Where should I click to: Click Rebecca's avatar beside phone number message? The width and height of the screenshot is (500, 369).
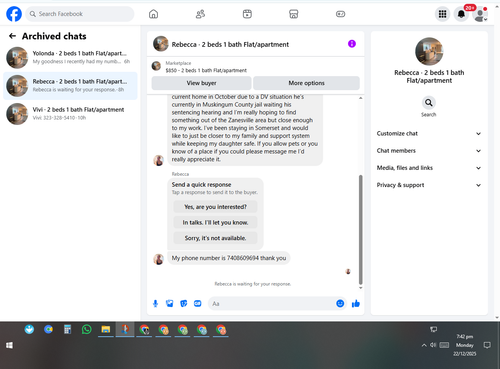tap(158, 259)
